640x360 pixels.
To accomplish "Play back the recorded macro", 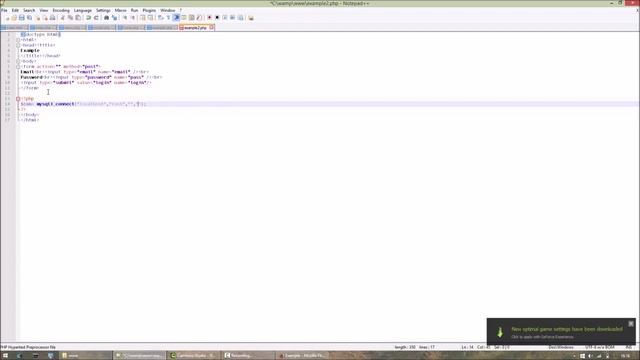I will [225, 18].
